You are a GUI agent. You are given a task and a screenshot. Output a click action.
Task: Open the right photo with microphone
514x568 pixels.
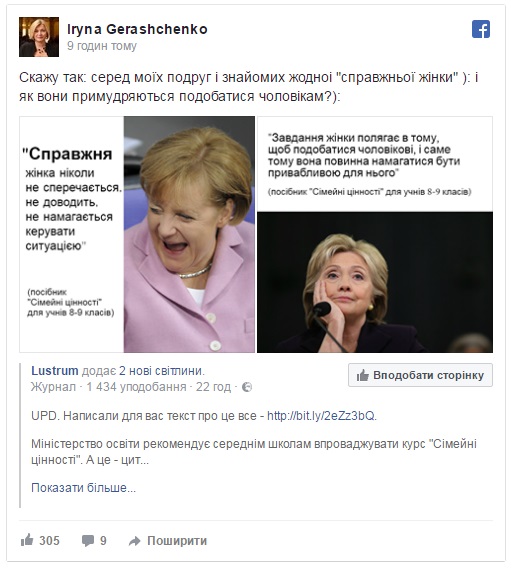click(x=375, y=282)
